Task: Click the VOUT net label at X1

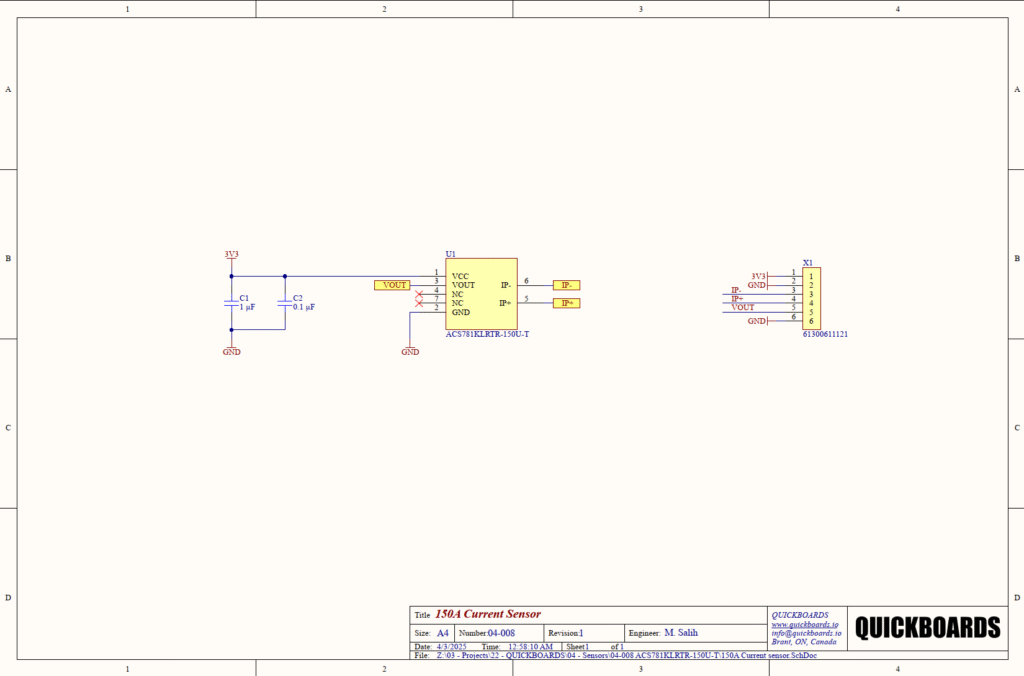Action: 743,308
